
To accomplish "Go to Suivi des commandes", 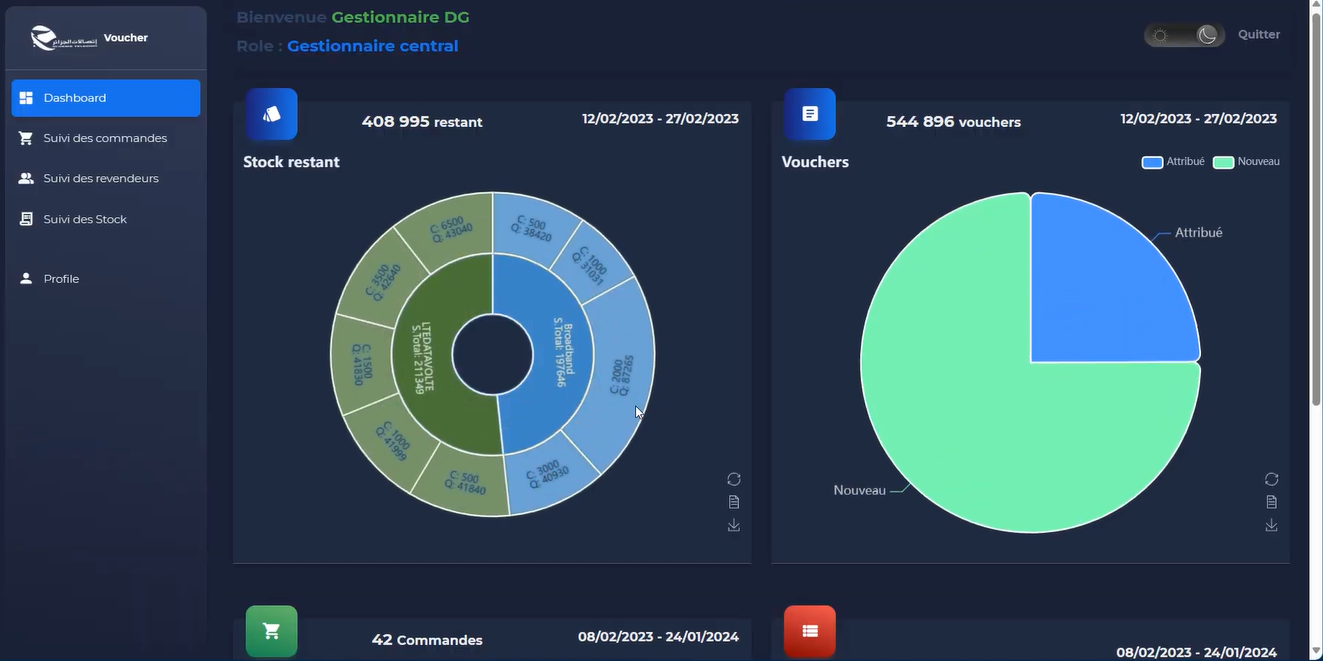I will click(105, 138).
